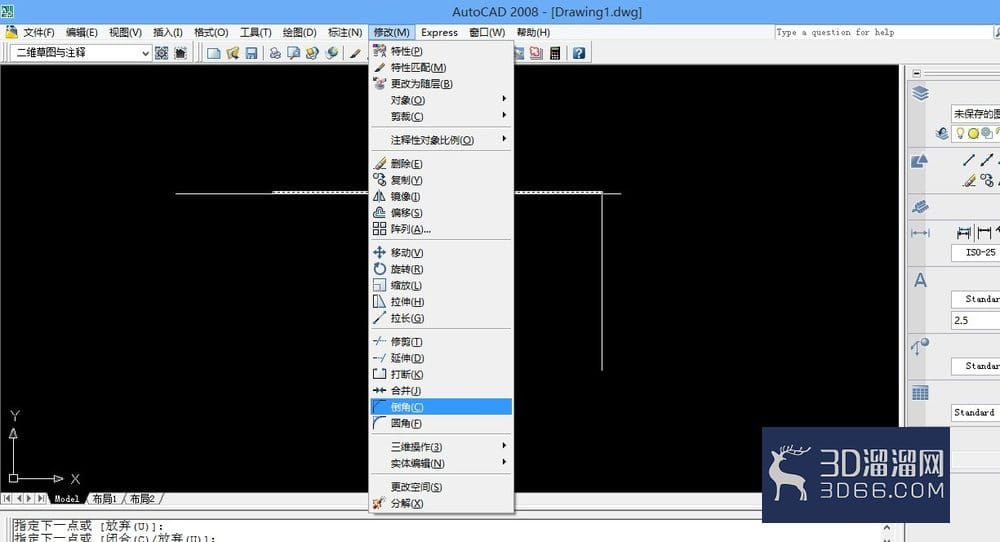Choose 删除(E) erase command

[441, 164]
